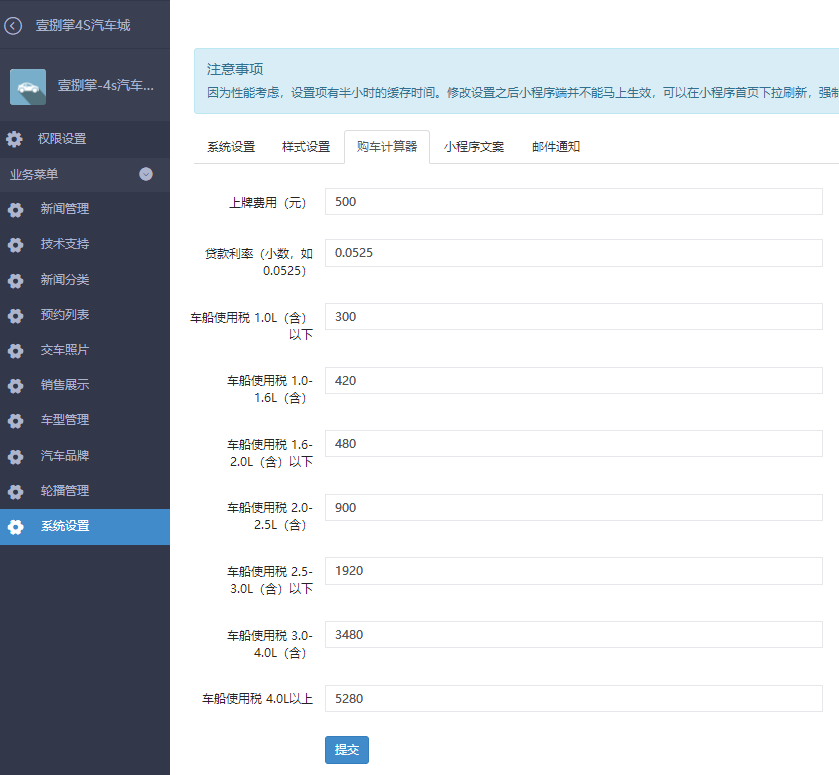Focus the 1.0-1.6L tax field with 420
Screen dimensions: 839x775
click(x=574, y=381)
